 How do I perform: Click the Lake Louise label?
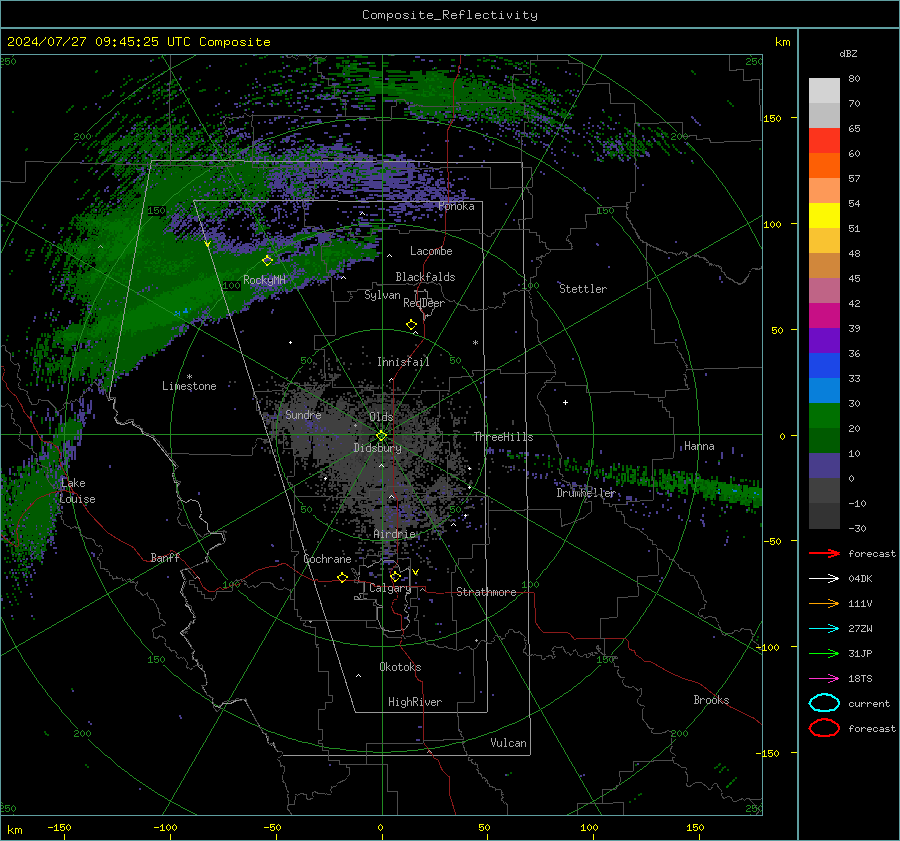coord(77,491)
